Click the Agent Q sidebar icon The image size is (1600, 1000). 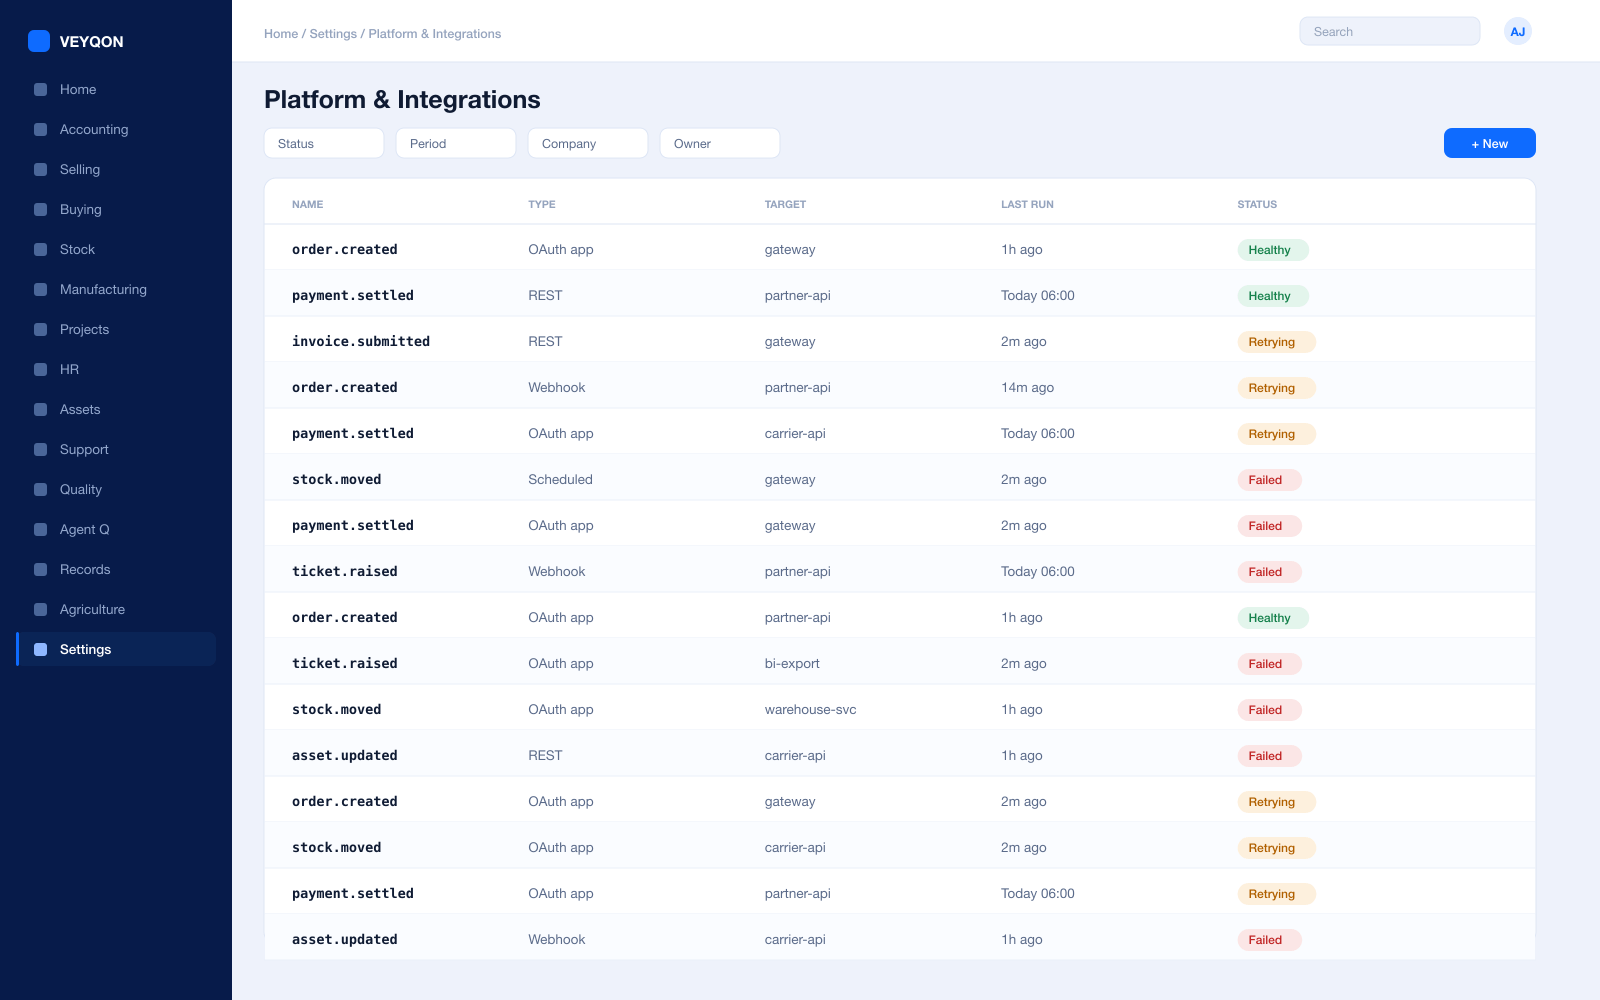pos(41,529)
